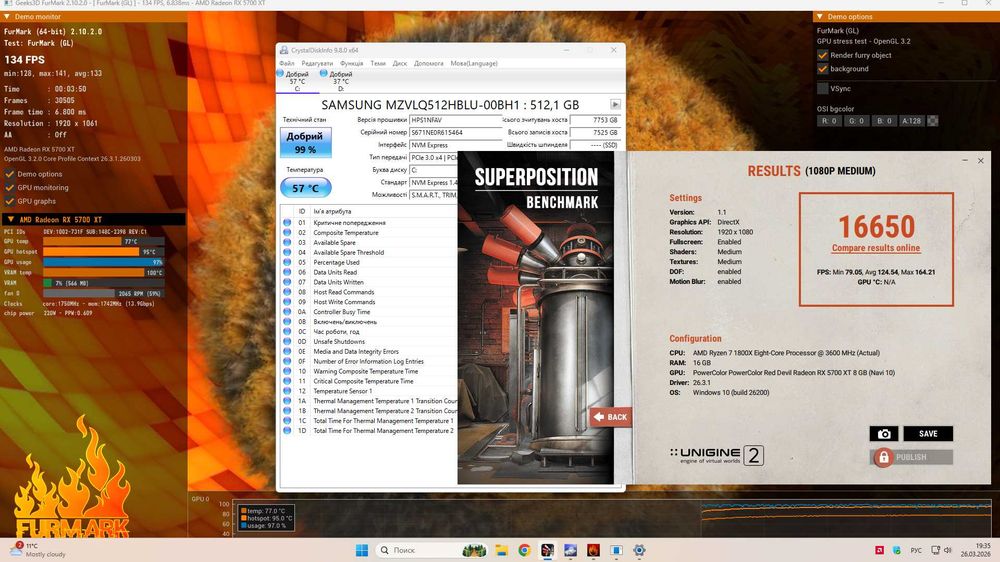1000x562 pixels.
Task: Open Google Chrome from taskbar
Action: [524, 550]
